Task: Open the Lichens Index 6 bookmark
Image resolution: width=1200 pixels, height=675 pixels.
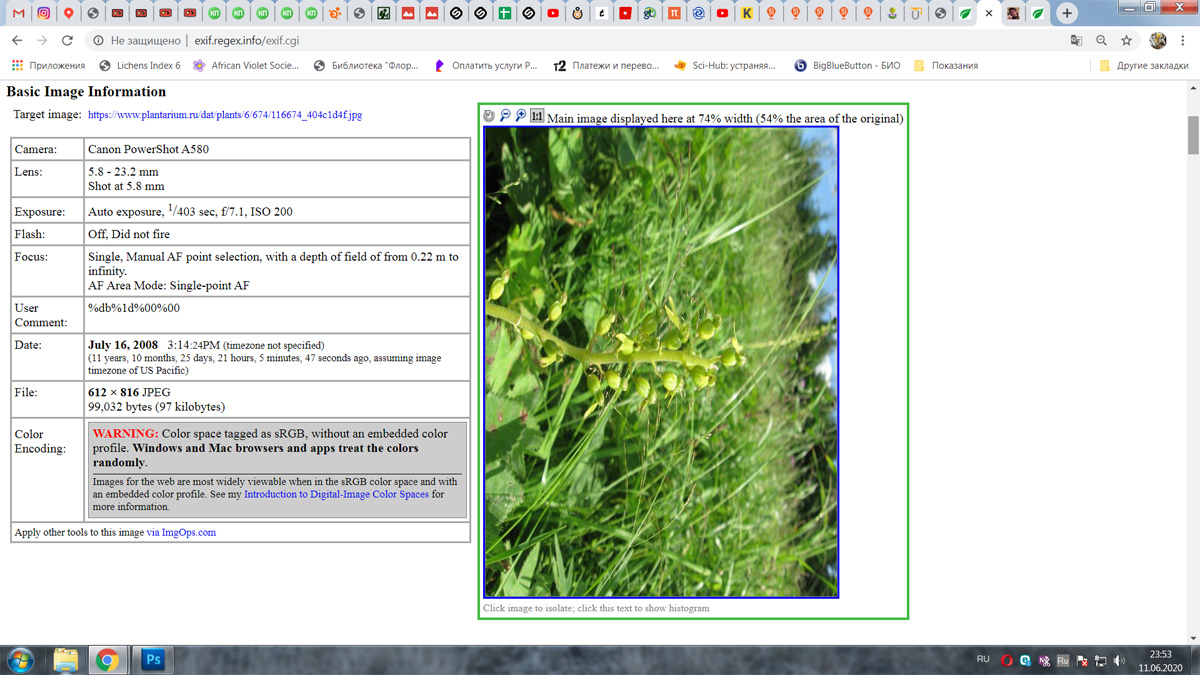Action: [140, 66]
